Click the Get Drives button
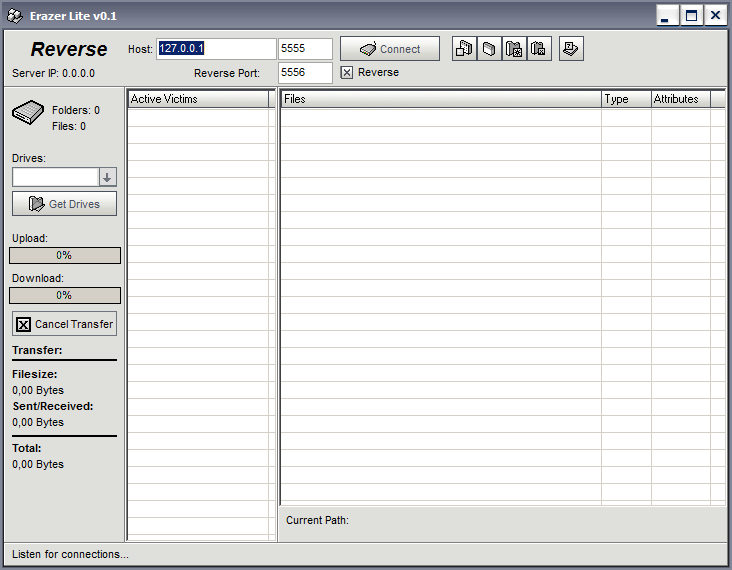The height and width of the screenshot is (570, 732). coord(64,204)
